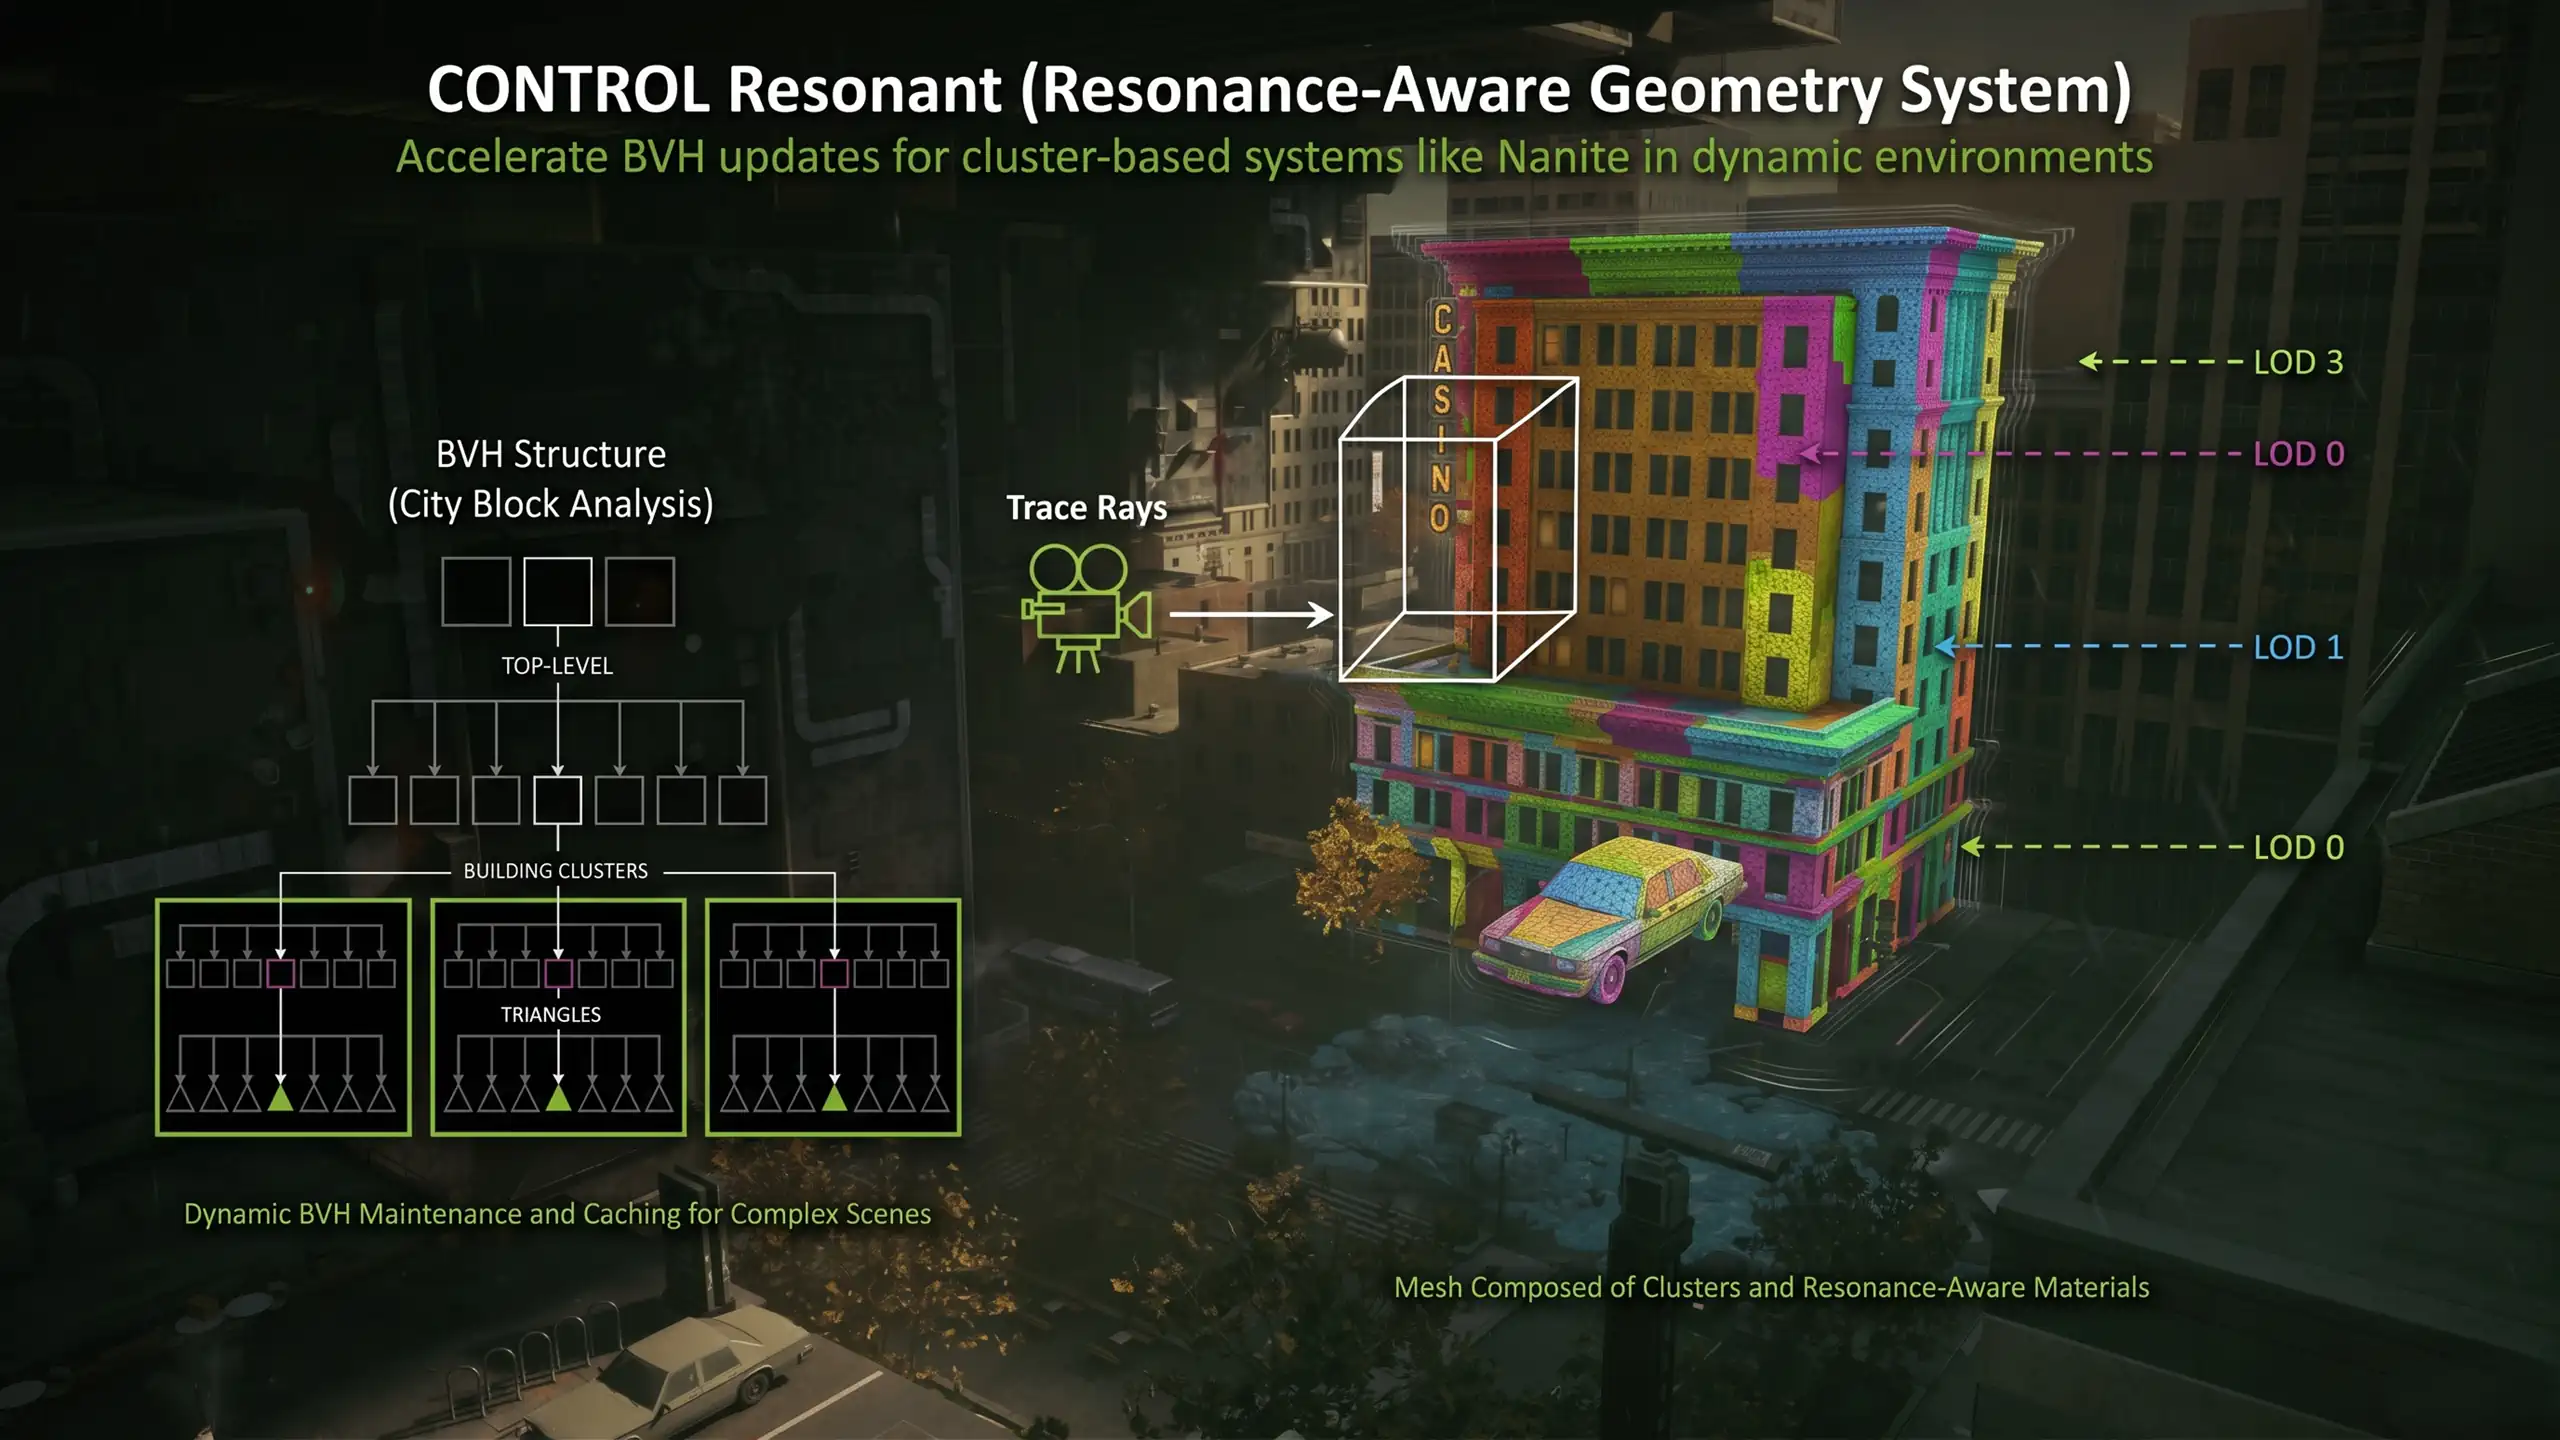2560x1440 pixels.
Task: Click the "BVH Structure" heading text
Action: coord(551,454)
